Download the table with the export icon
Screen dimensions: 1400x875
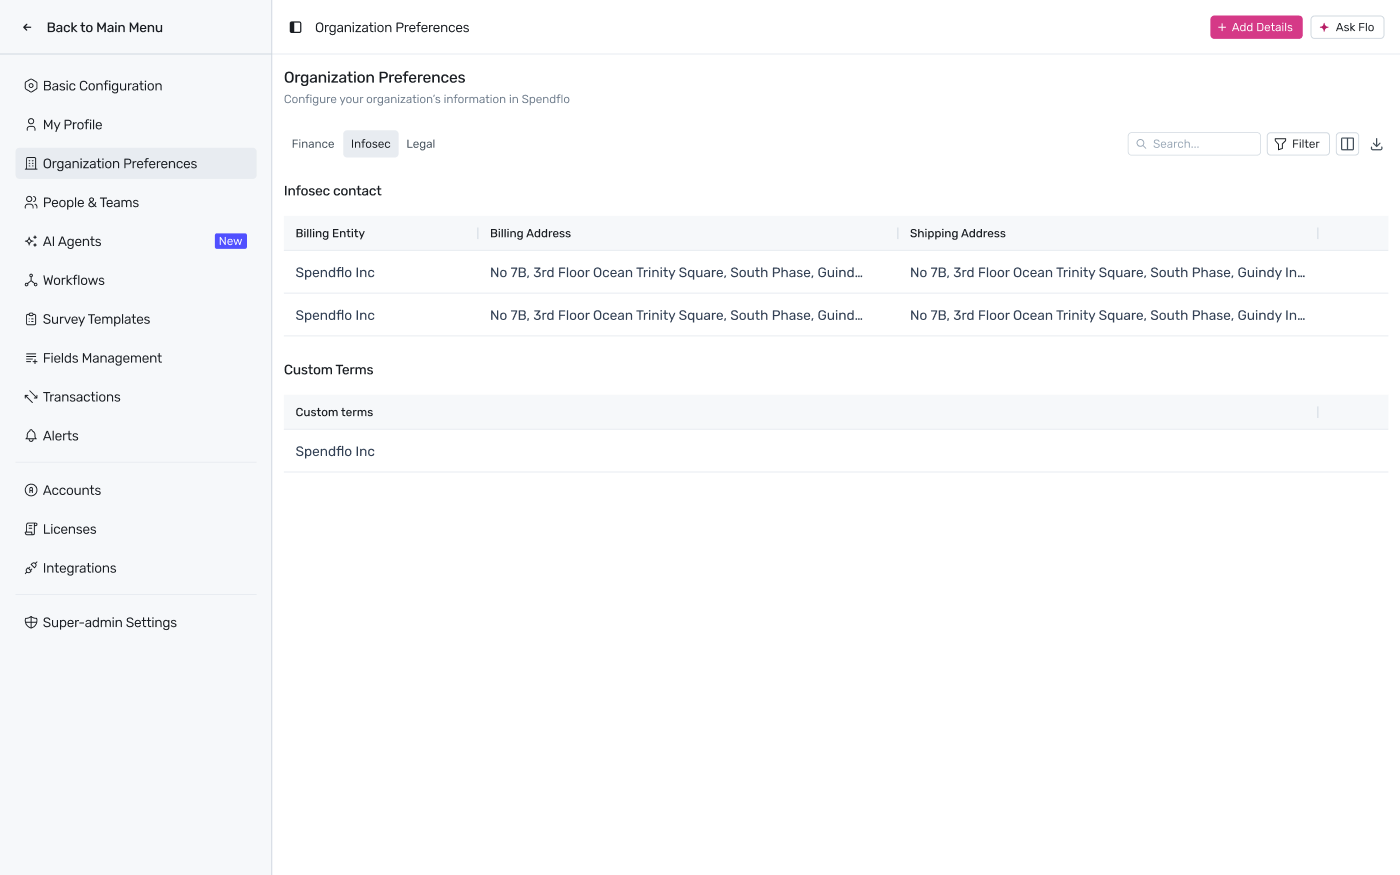(x=1376, y=144)
